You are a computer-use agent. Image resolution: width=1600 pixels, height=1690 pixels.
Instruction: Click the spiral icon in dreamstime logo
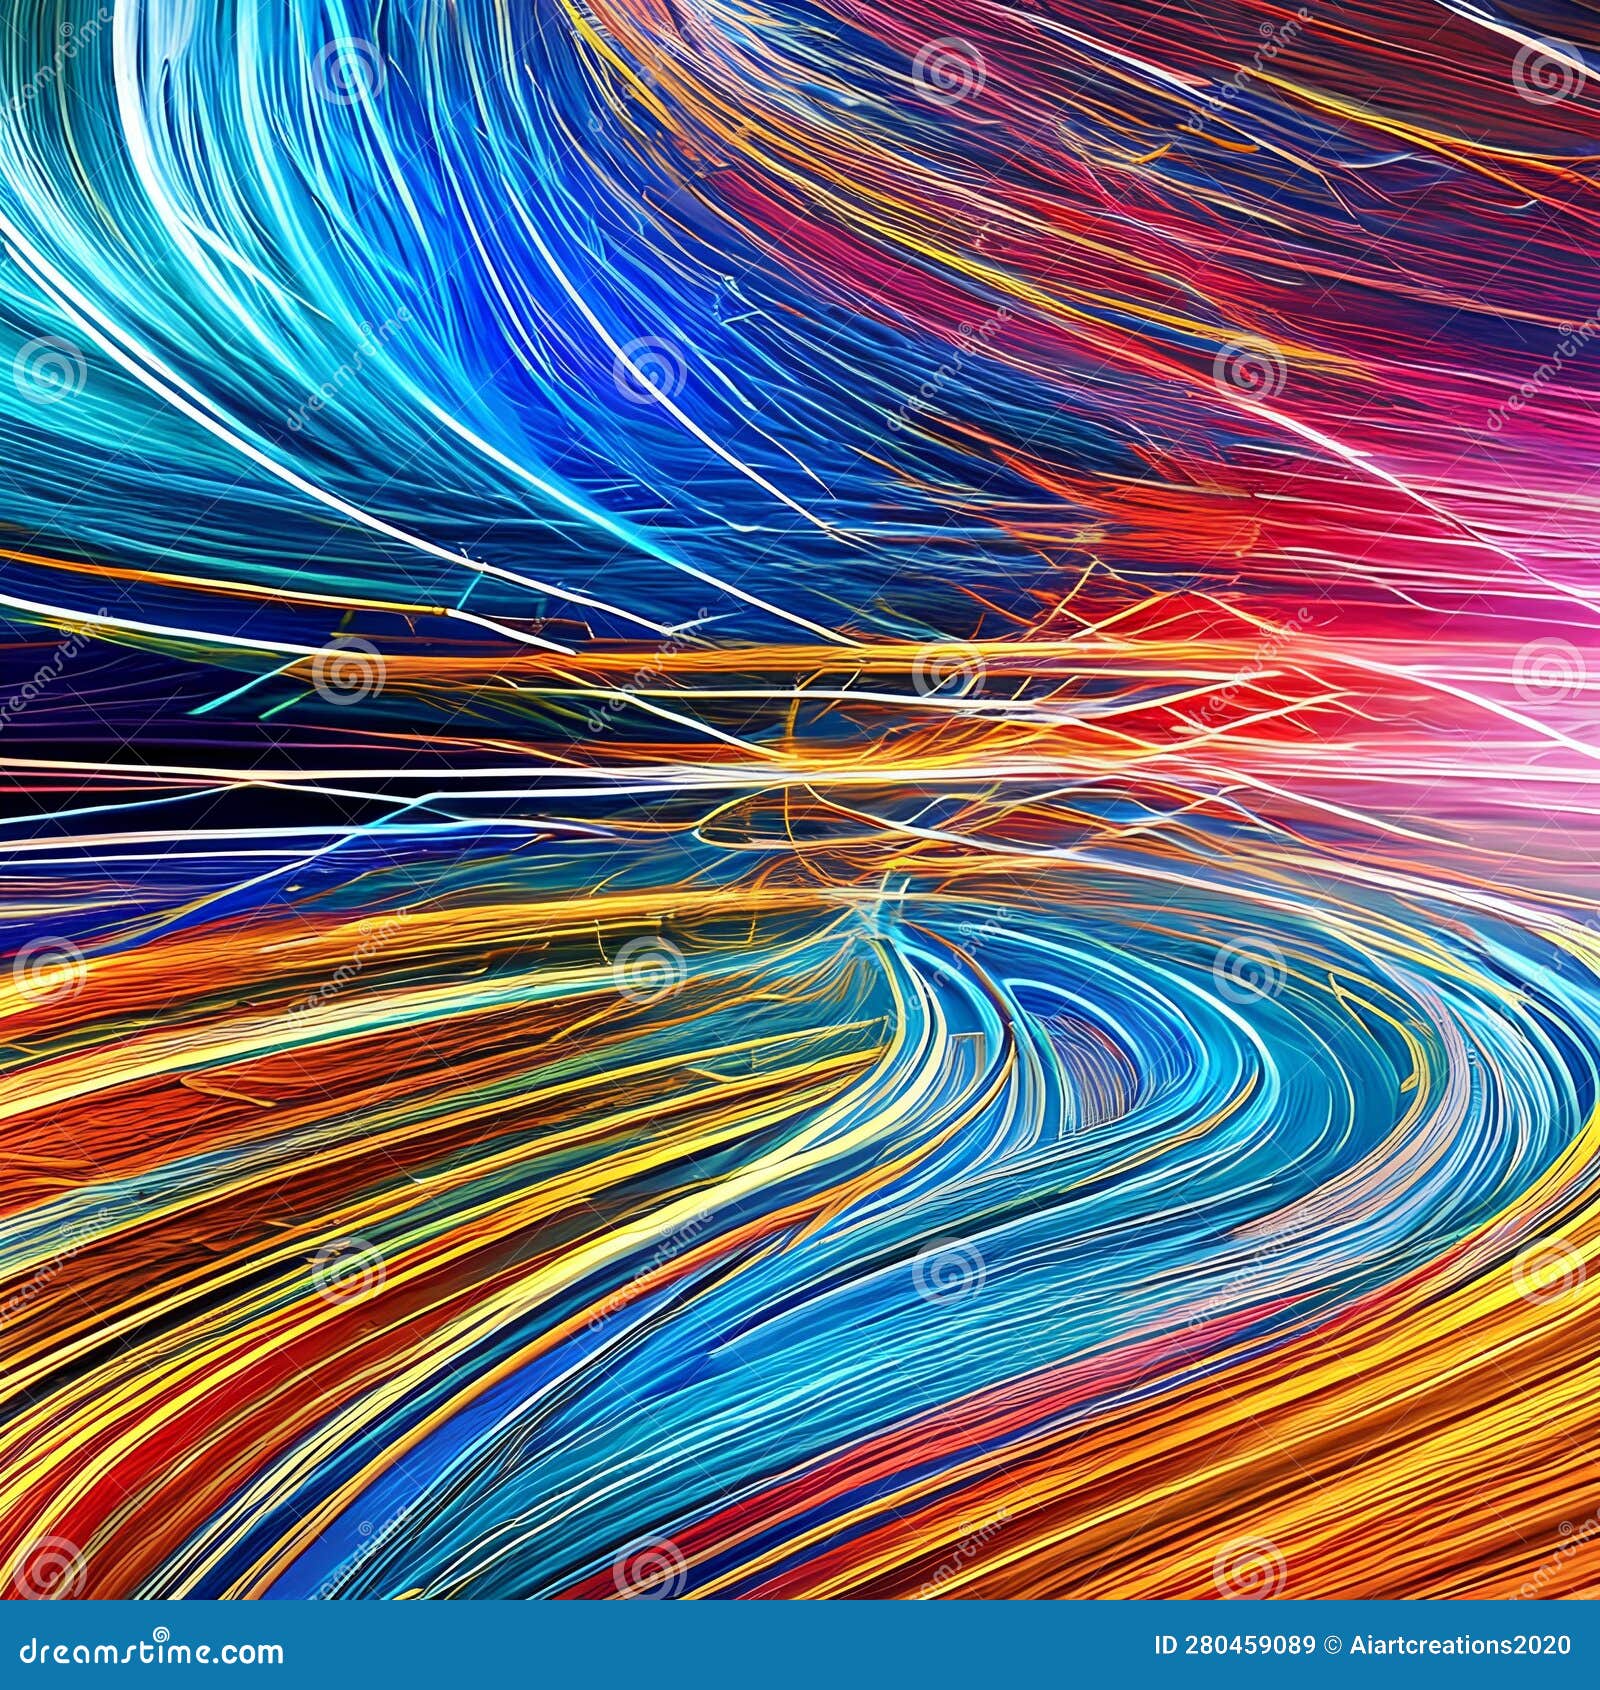coord(160,1634)
